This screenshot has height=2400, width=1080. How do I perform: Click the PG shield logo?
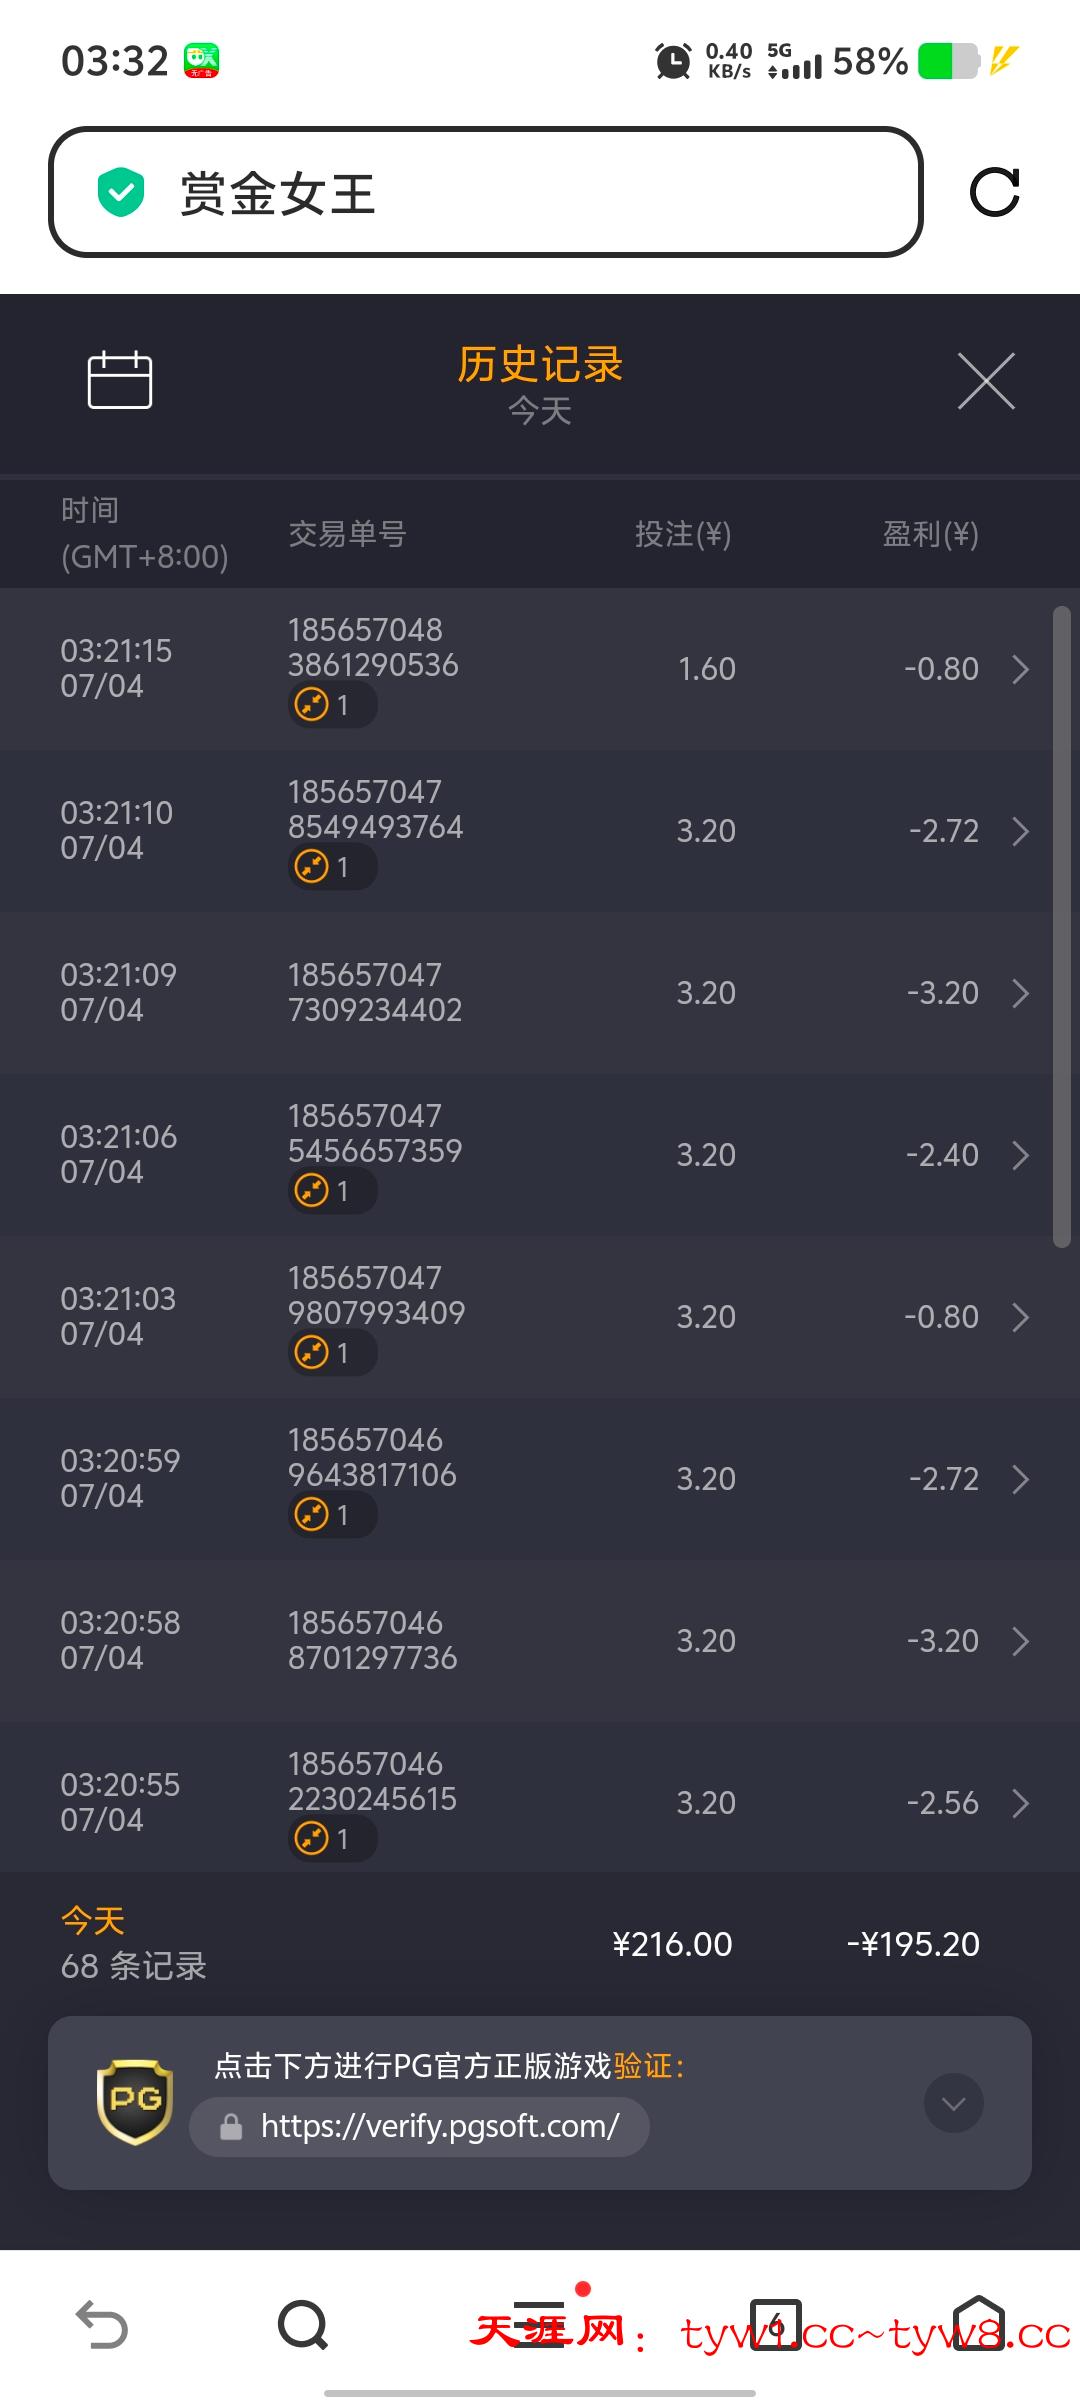[x=135, y=2101]
